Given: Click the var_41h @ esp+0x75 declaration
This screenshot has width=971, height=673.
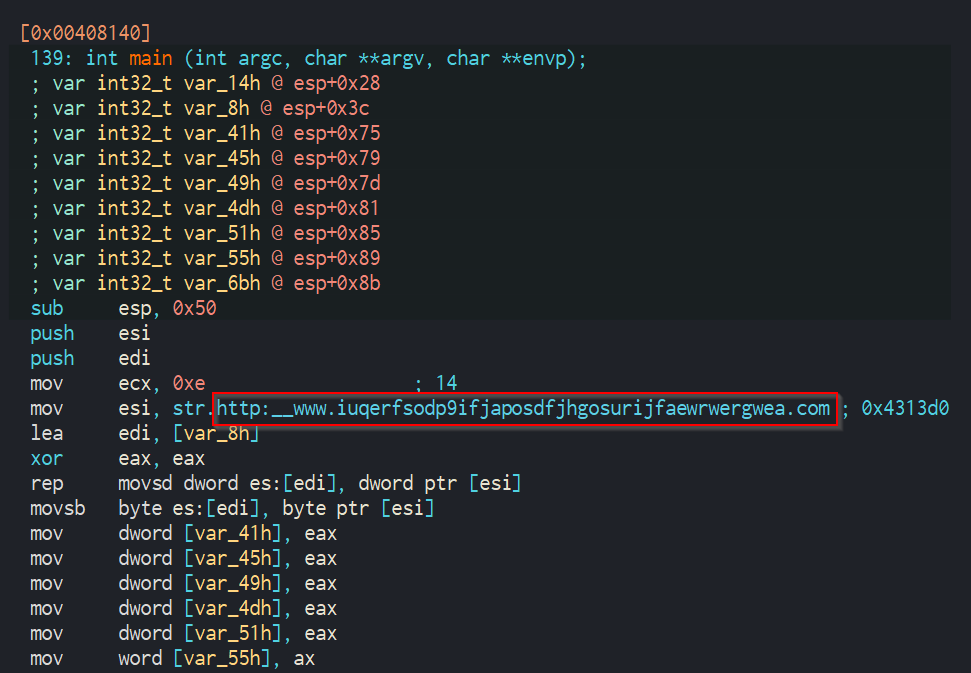Looking at the screenshot, I should click(206, 133).
